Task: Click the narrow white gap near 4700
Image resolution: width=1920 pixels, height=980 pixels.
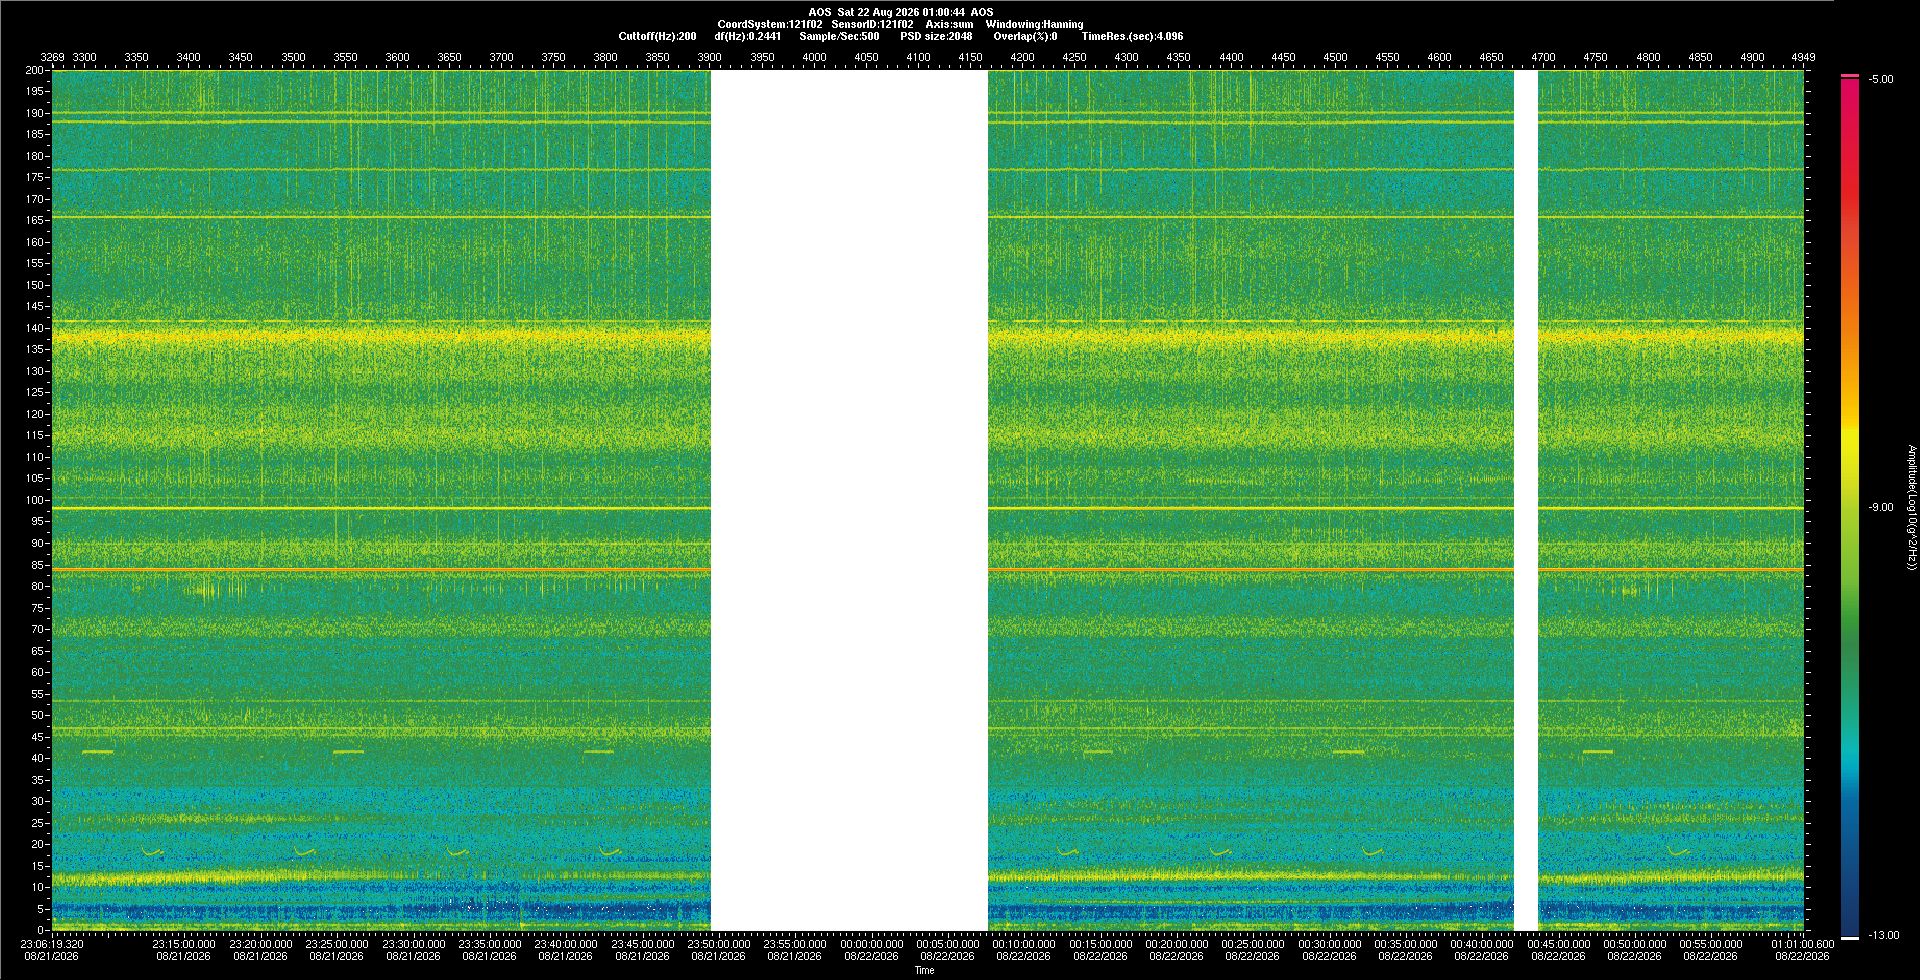Action: pyautogui.click(x=1526, y=500)
